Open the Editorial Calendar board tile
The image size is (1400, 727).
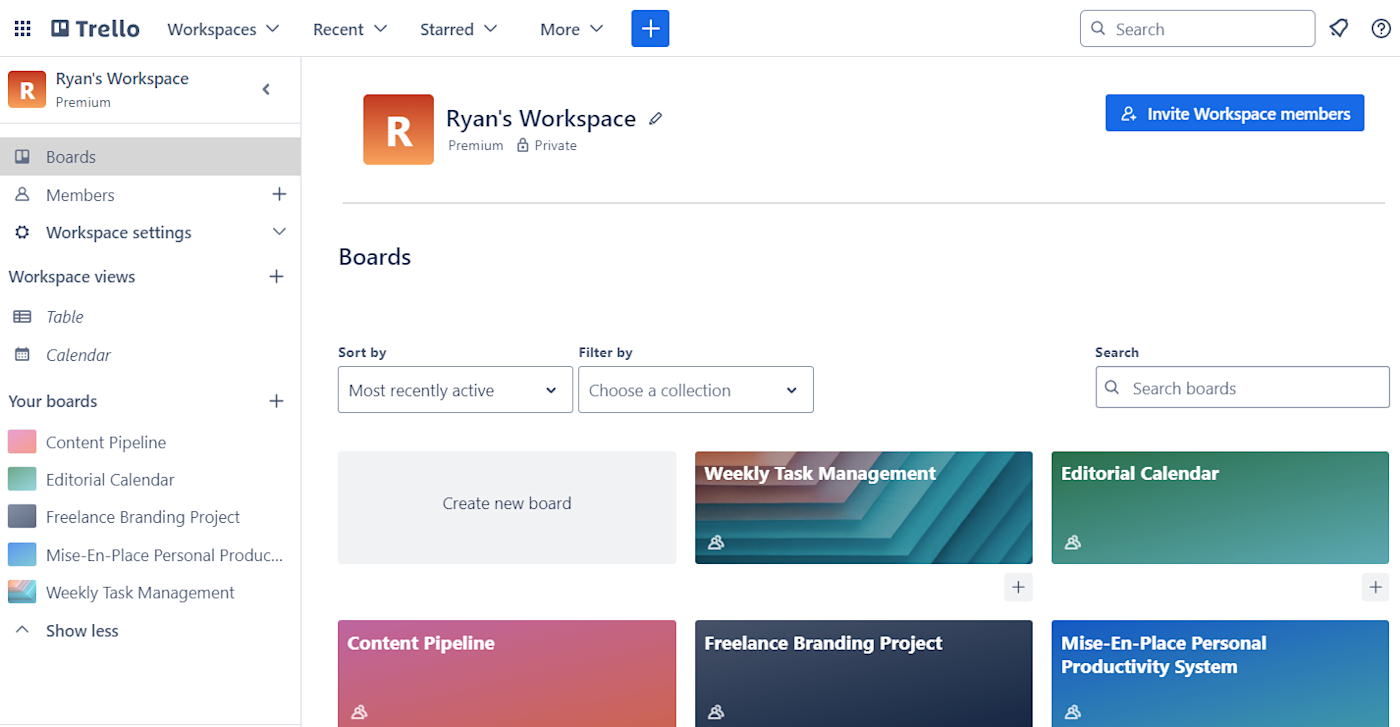[1220, 507]
